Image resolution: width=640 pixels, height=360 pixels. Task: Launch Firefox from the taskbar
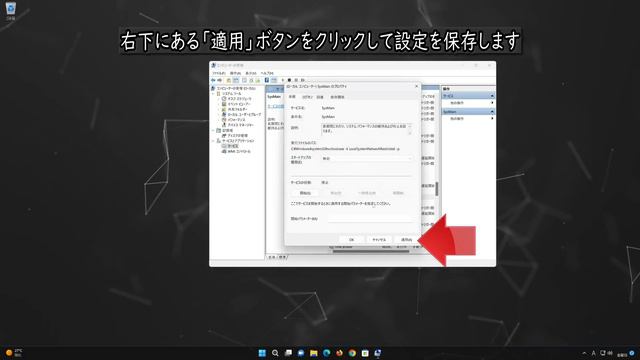point(339,353)
